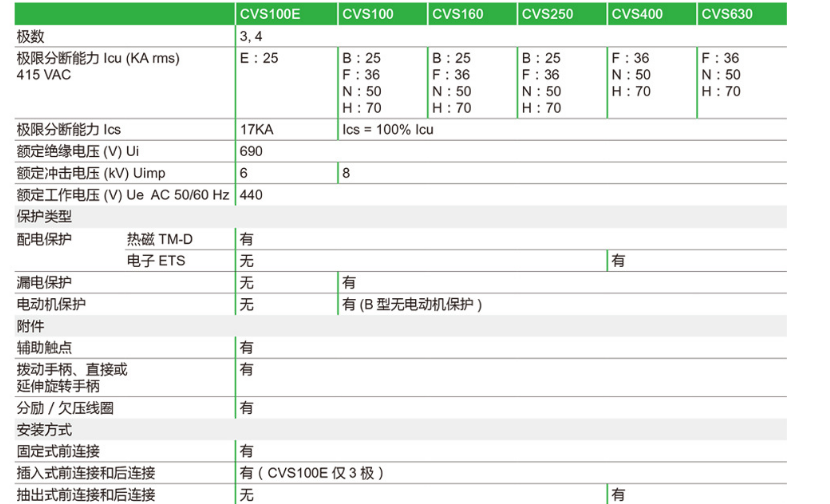830x504 pixels.
Task: Select the 插入式前连接和后连接 label
Action: (x=86, y=473)
